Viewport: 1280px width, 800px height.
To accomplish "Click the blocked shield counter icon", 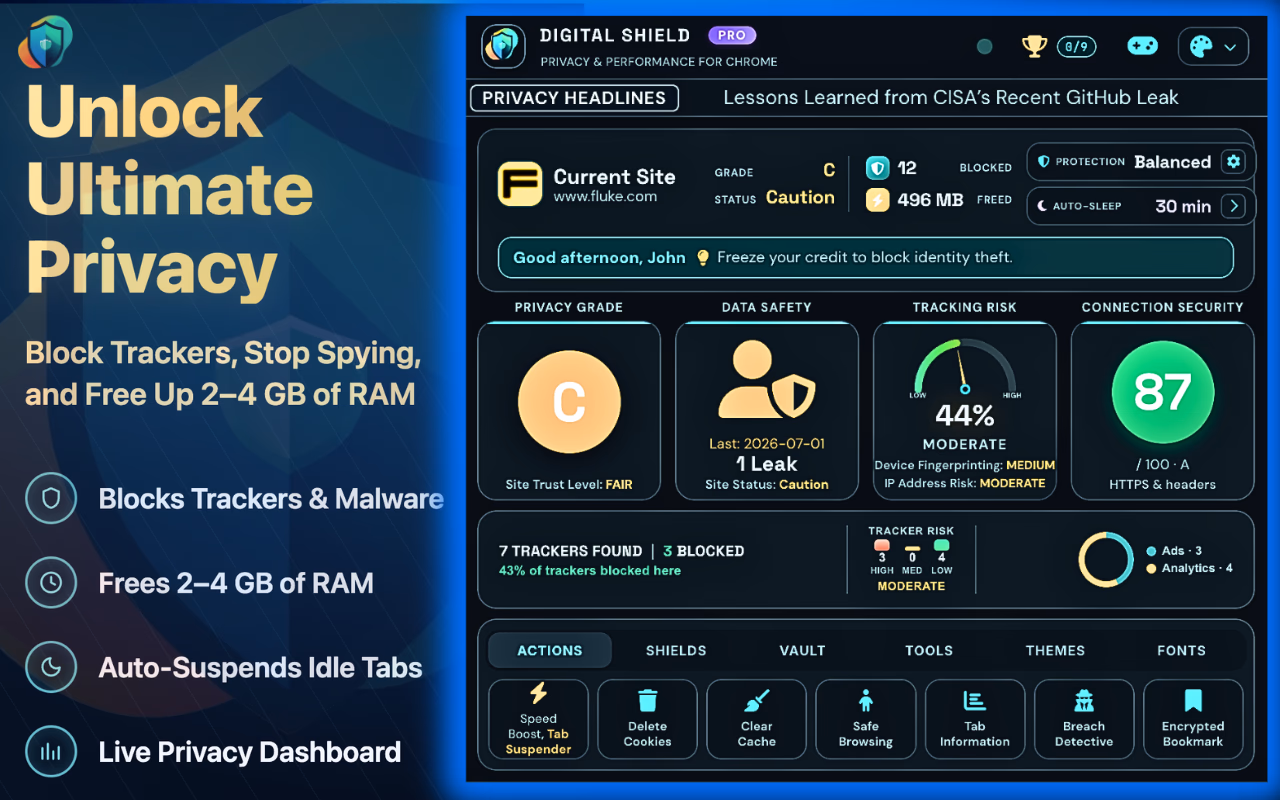I will (x=877, y=168).
